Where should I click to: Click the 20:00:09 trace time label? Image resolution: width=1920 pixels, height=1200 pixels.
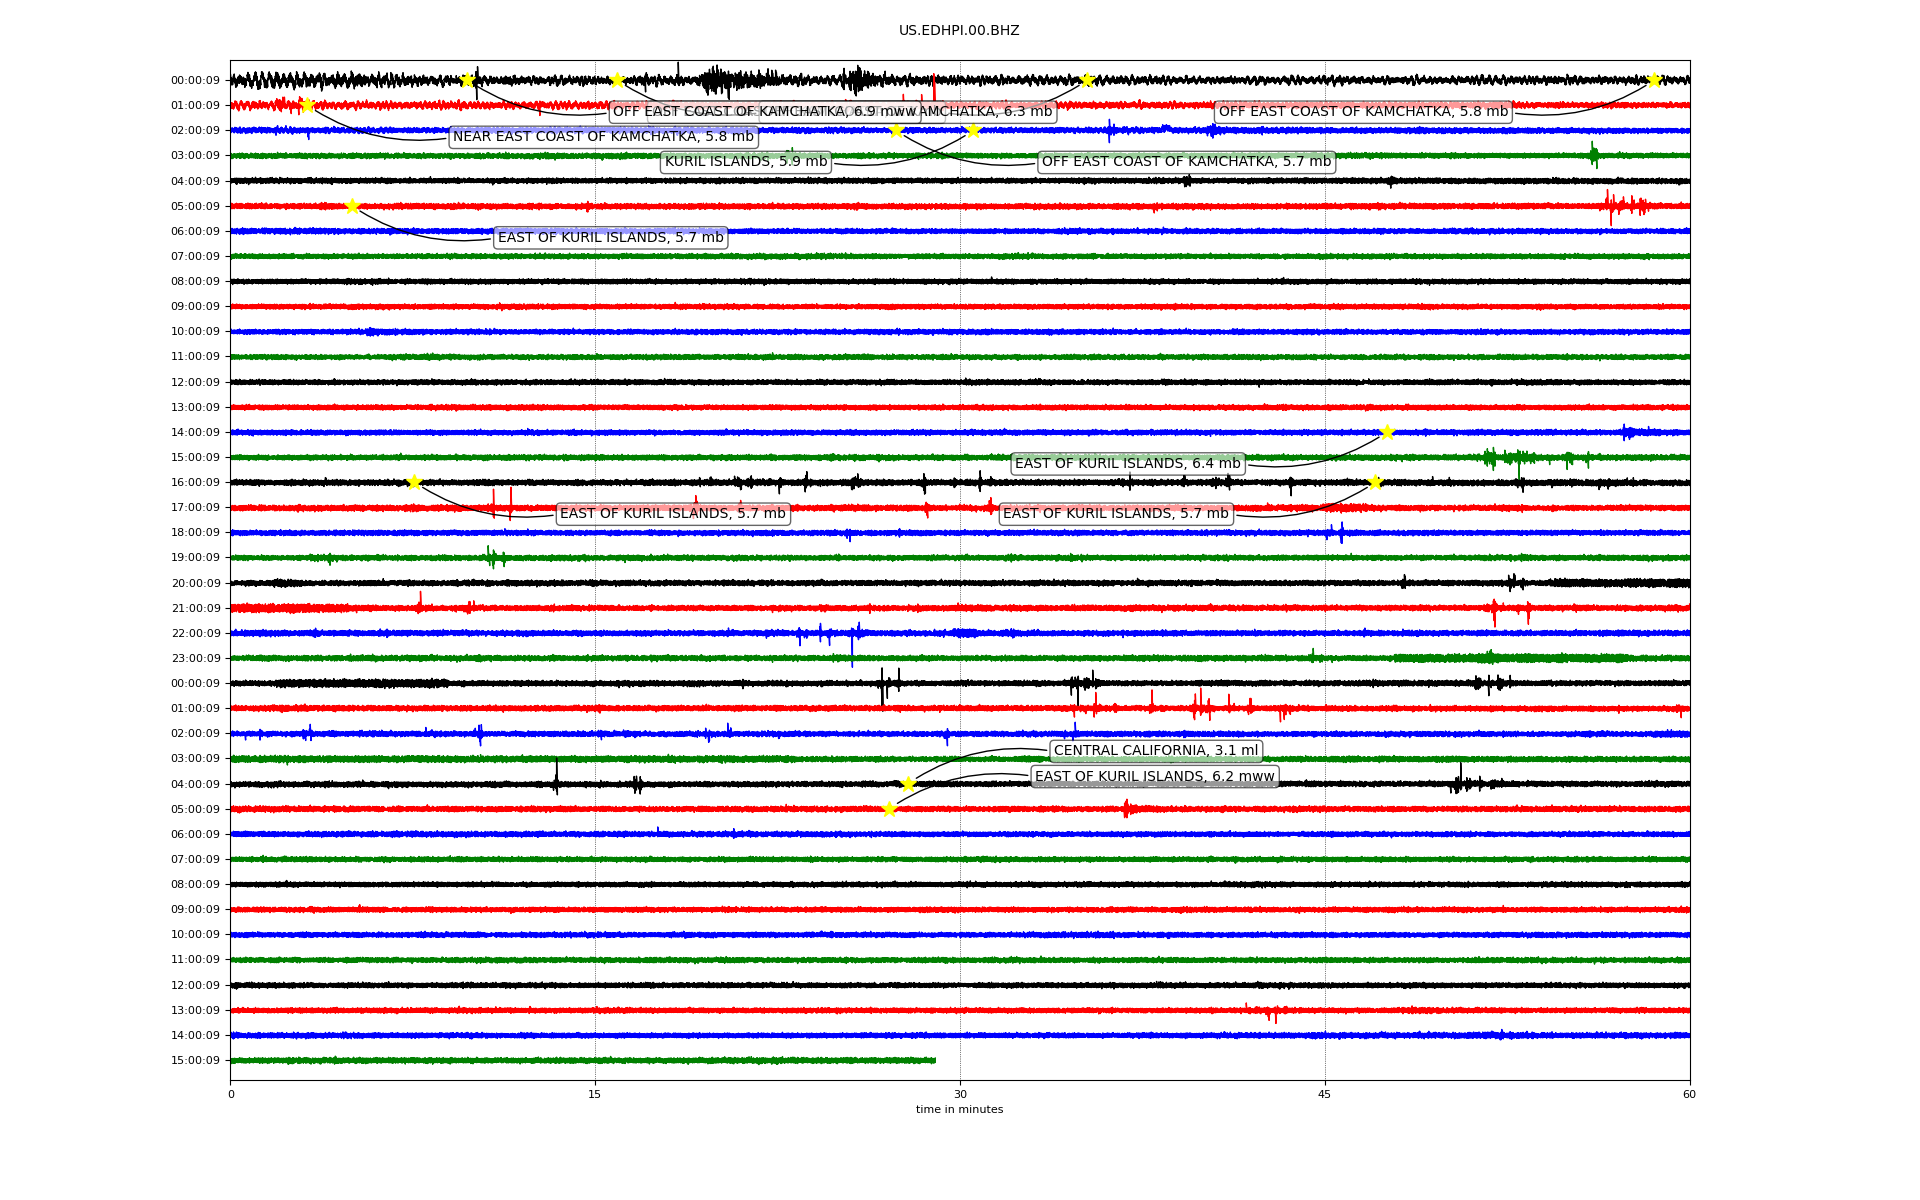(195, 584)
